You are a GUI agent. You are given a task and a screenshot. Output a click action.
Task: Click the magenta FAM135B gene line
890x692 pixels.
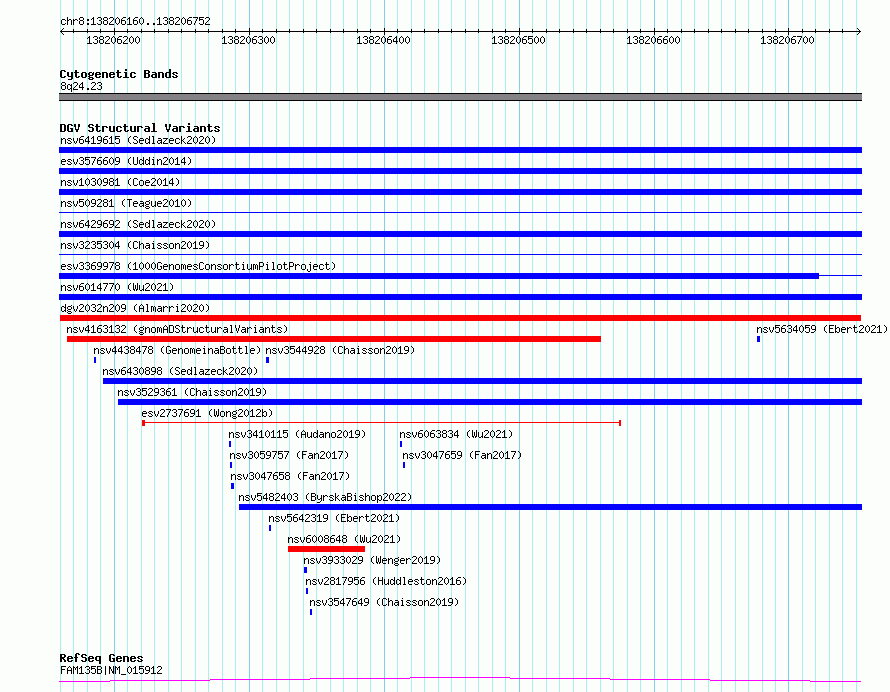point(460,680)
